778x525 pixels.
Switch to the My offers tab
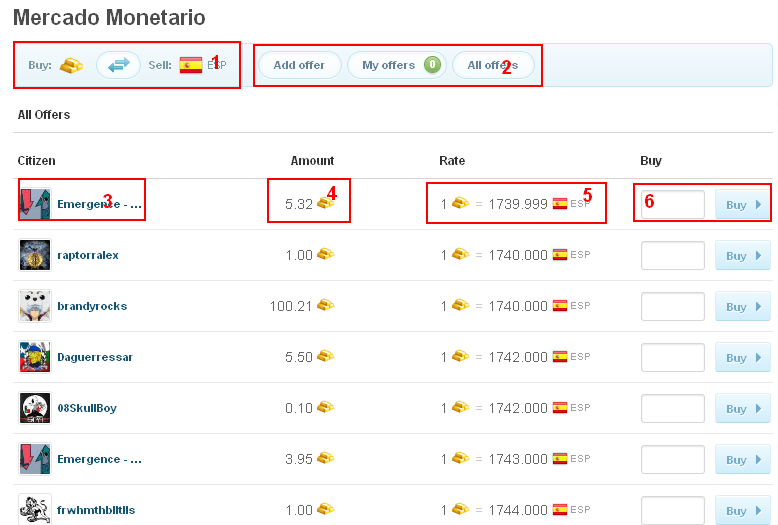(x=388, y=65)
